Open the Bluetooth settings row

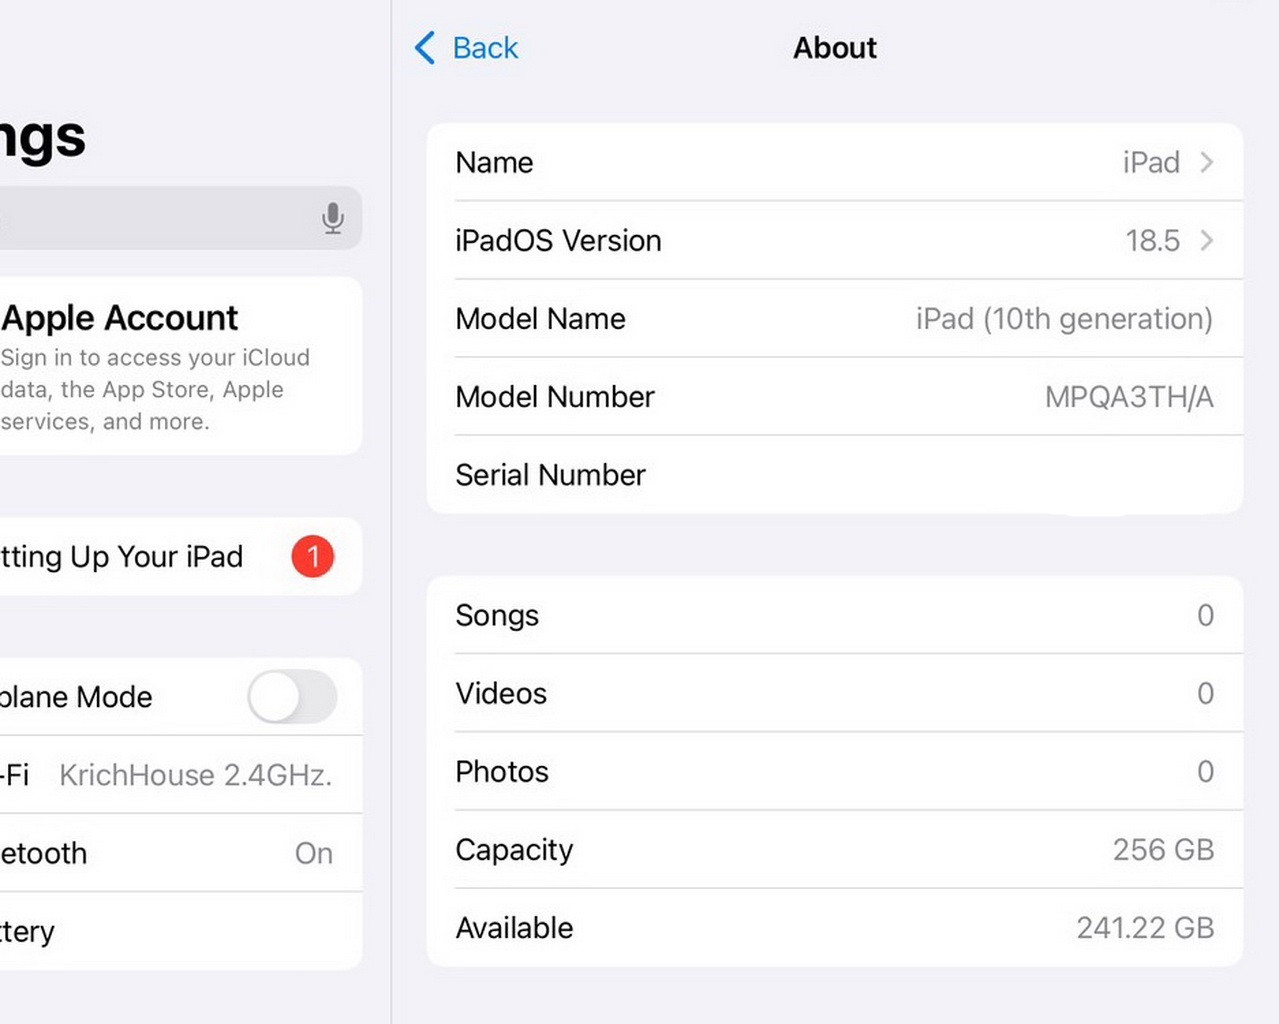181,853
